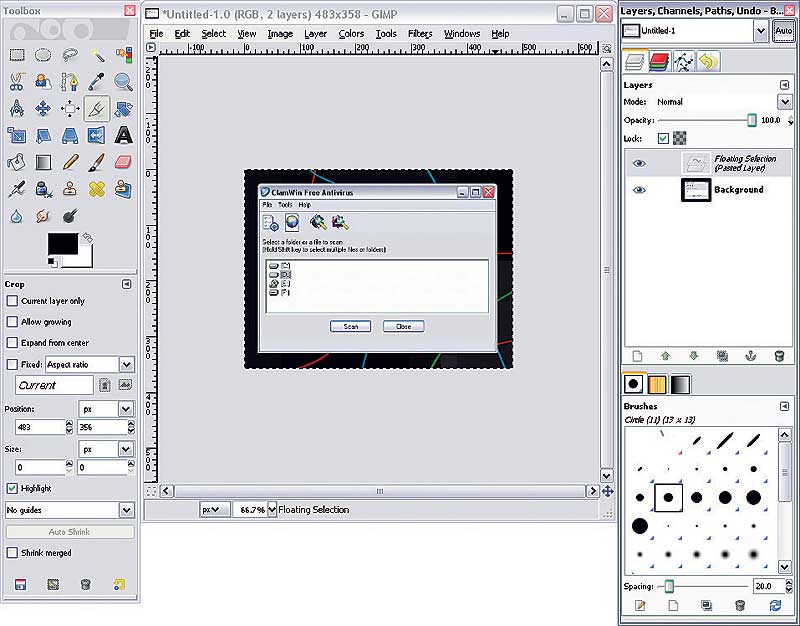Select the Perspective tool
This screenshot has height=626, width=800.
(70, 135)
